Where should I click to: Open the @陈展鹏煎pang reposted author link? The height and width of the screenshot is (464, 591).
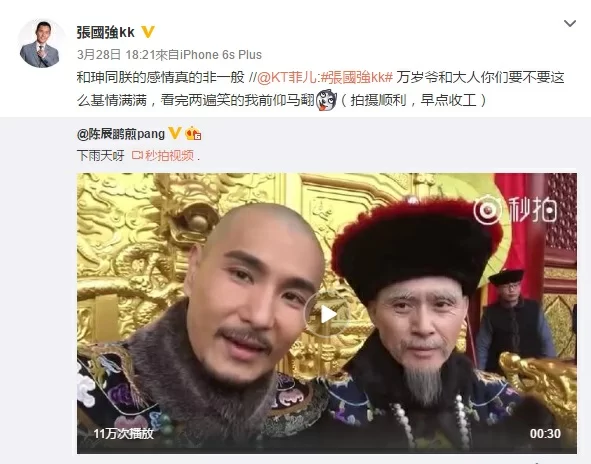click(121, 134)
